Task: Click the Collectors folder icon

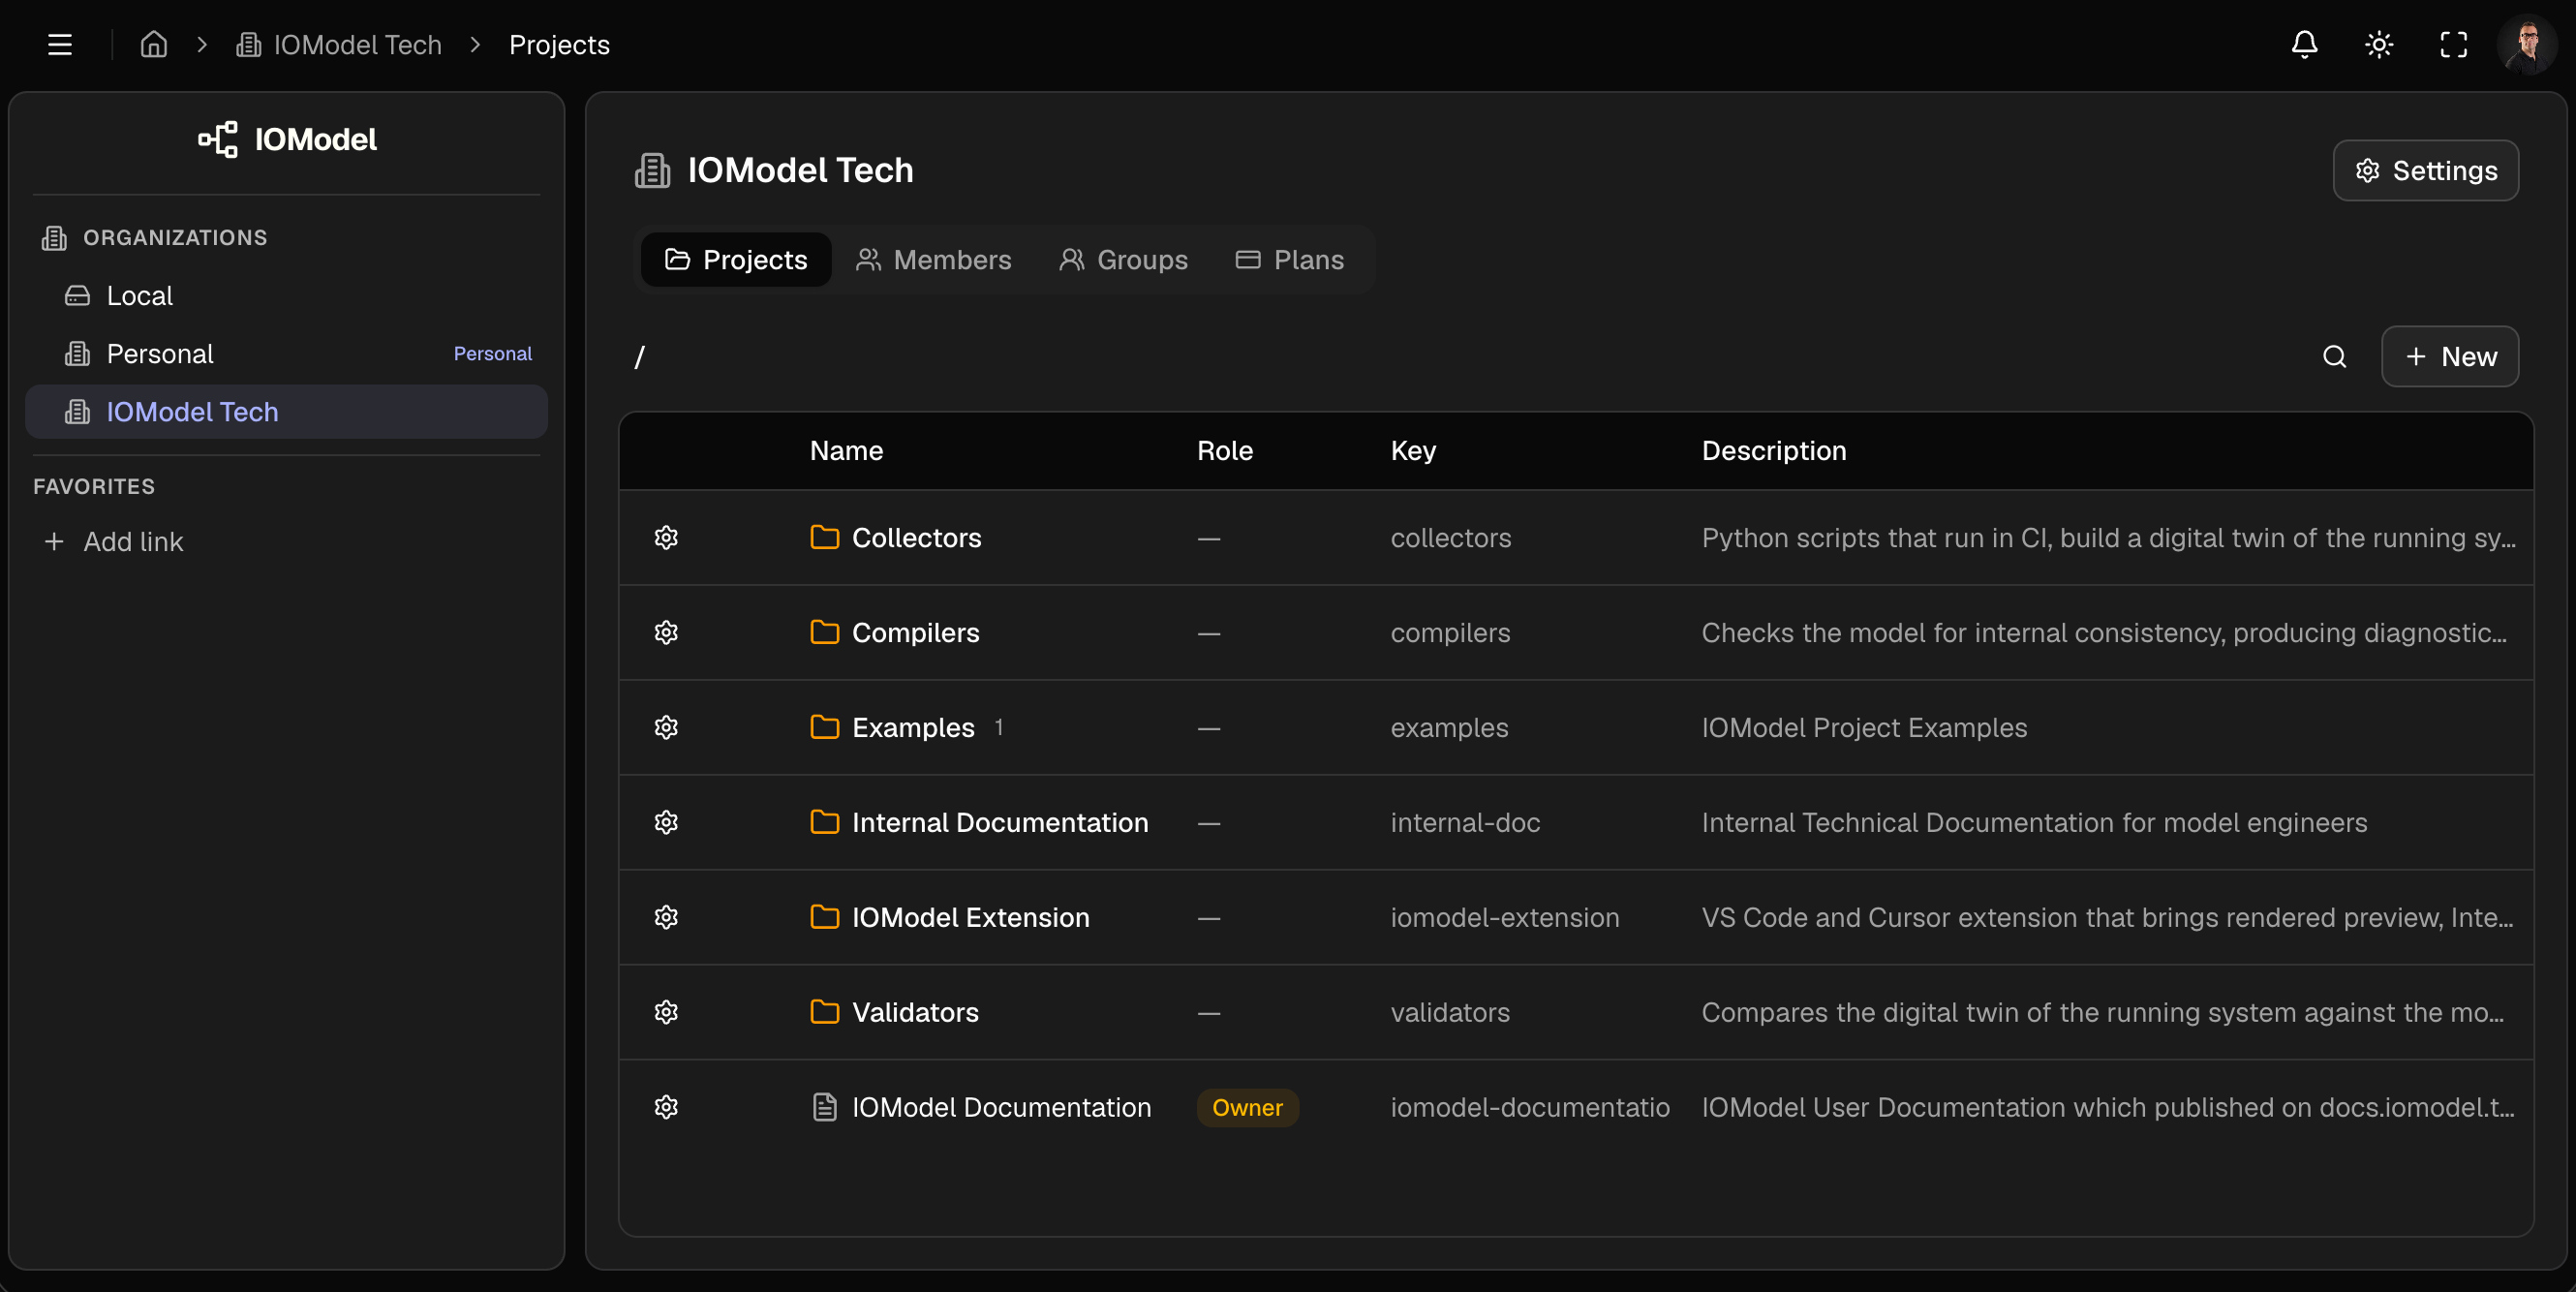Action: (x=824, y=538)
